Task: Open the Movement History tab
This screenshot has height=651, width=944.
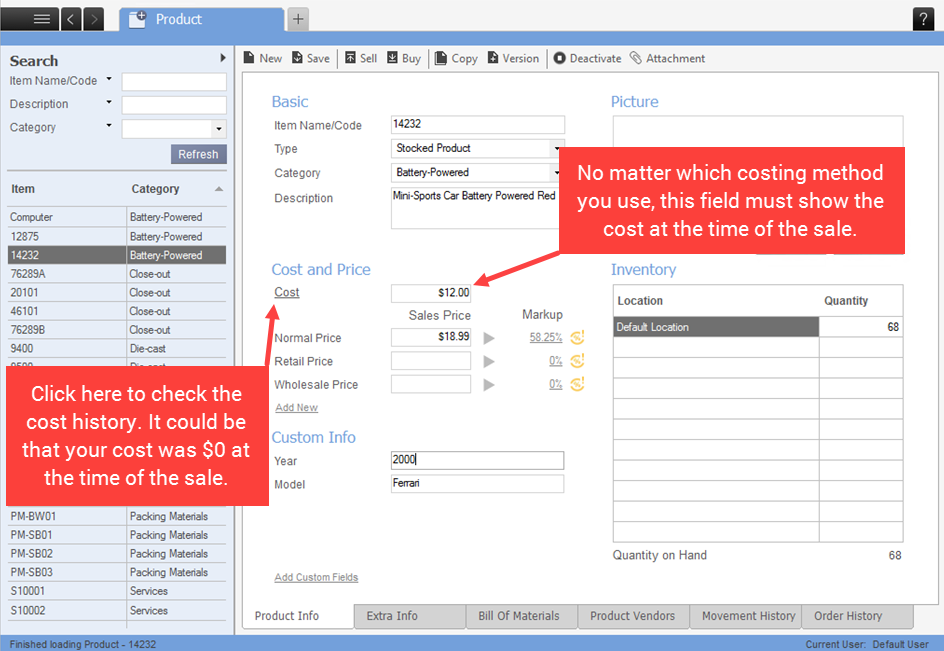Action: pos(748,616)
